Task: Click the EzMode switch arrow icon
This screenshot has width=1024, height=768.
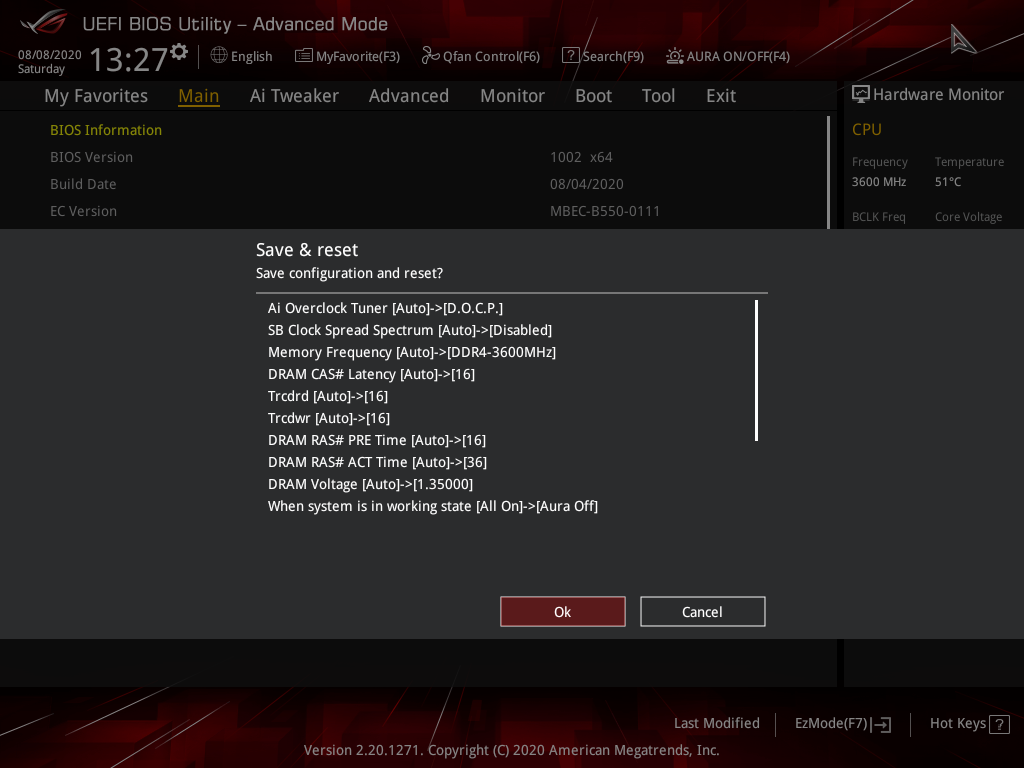Action: point(882,724)
